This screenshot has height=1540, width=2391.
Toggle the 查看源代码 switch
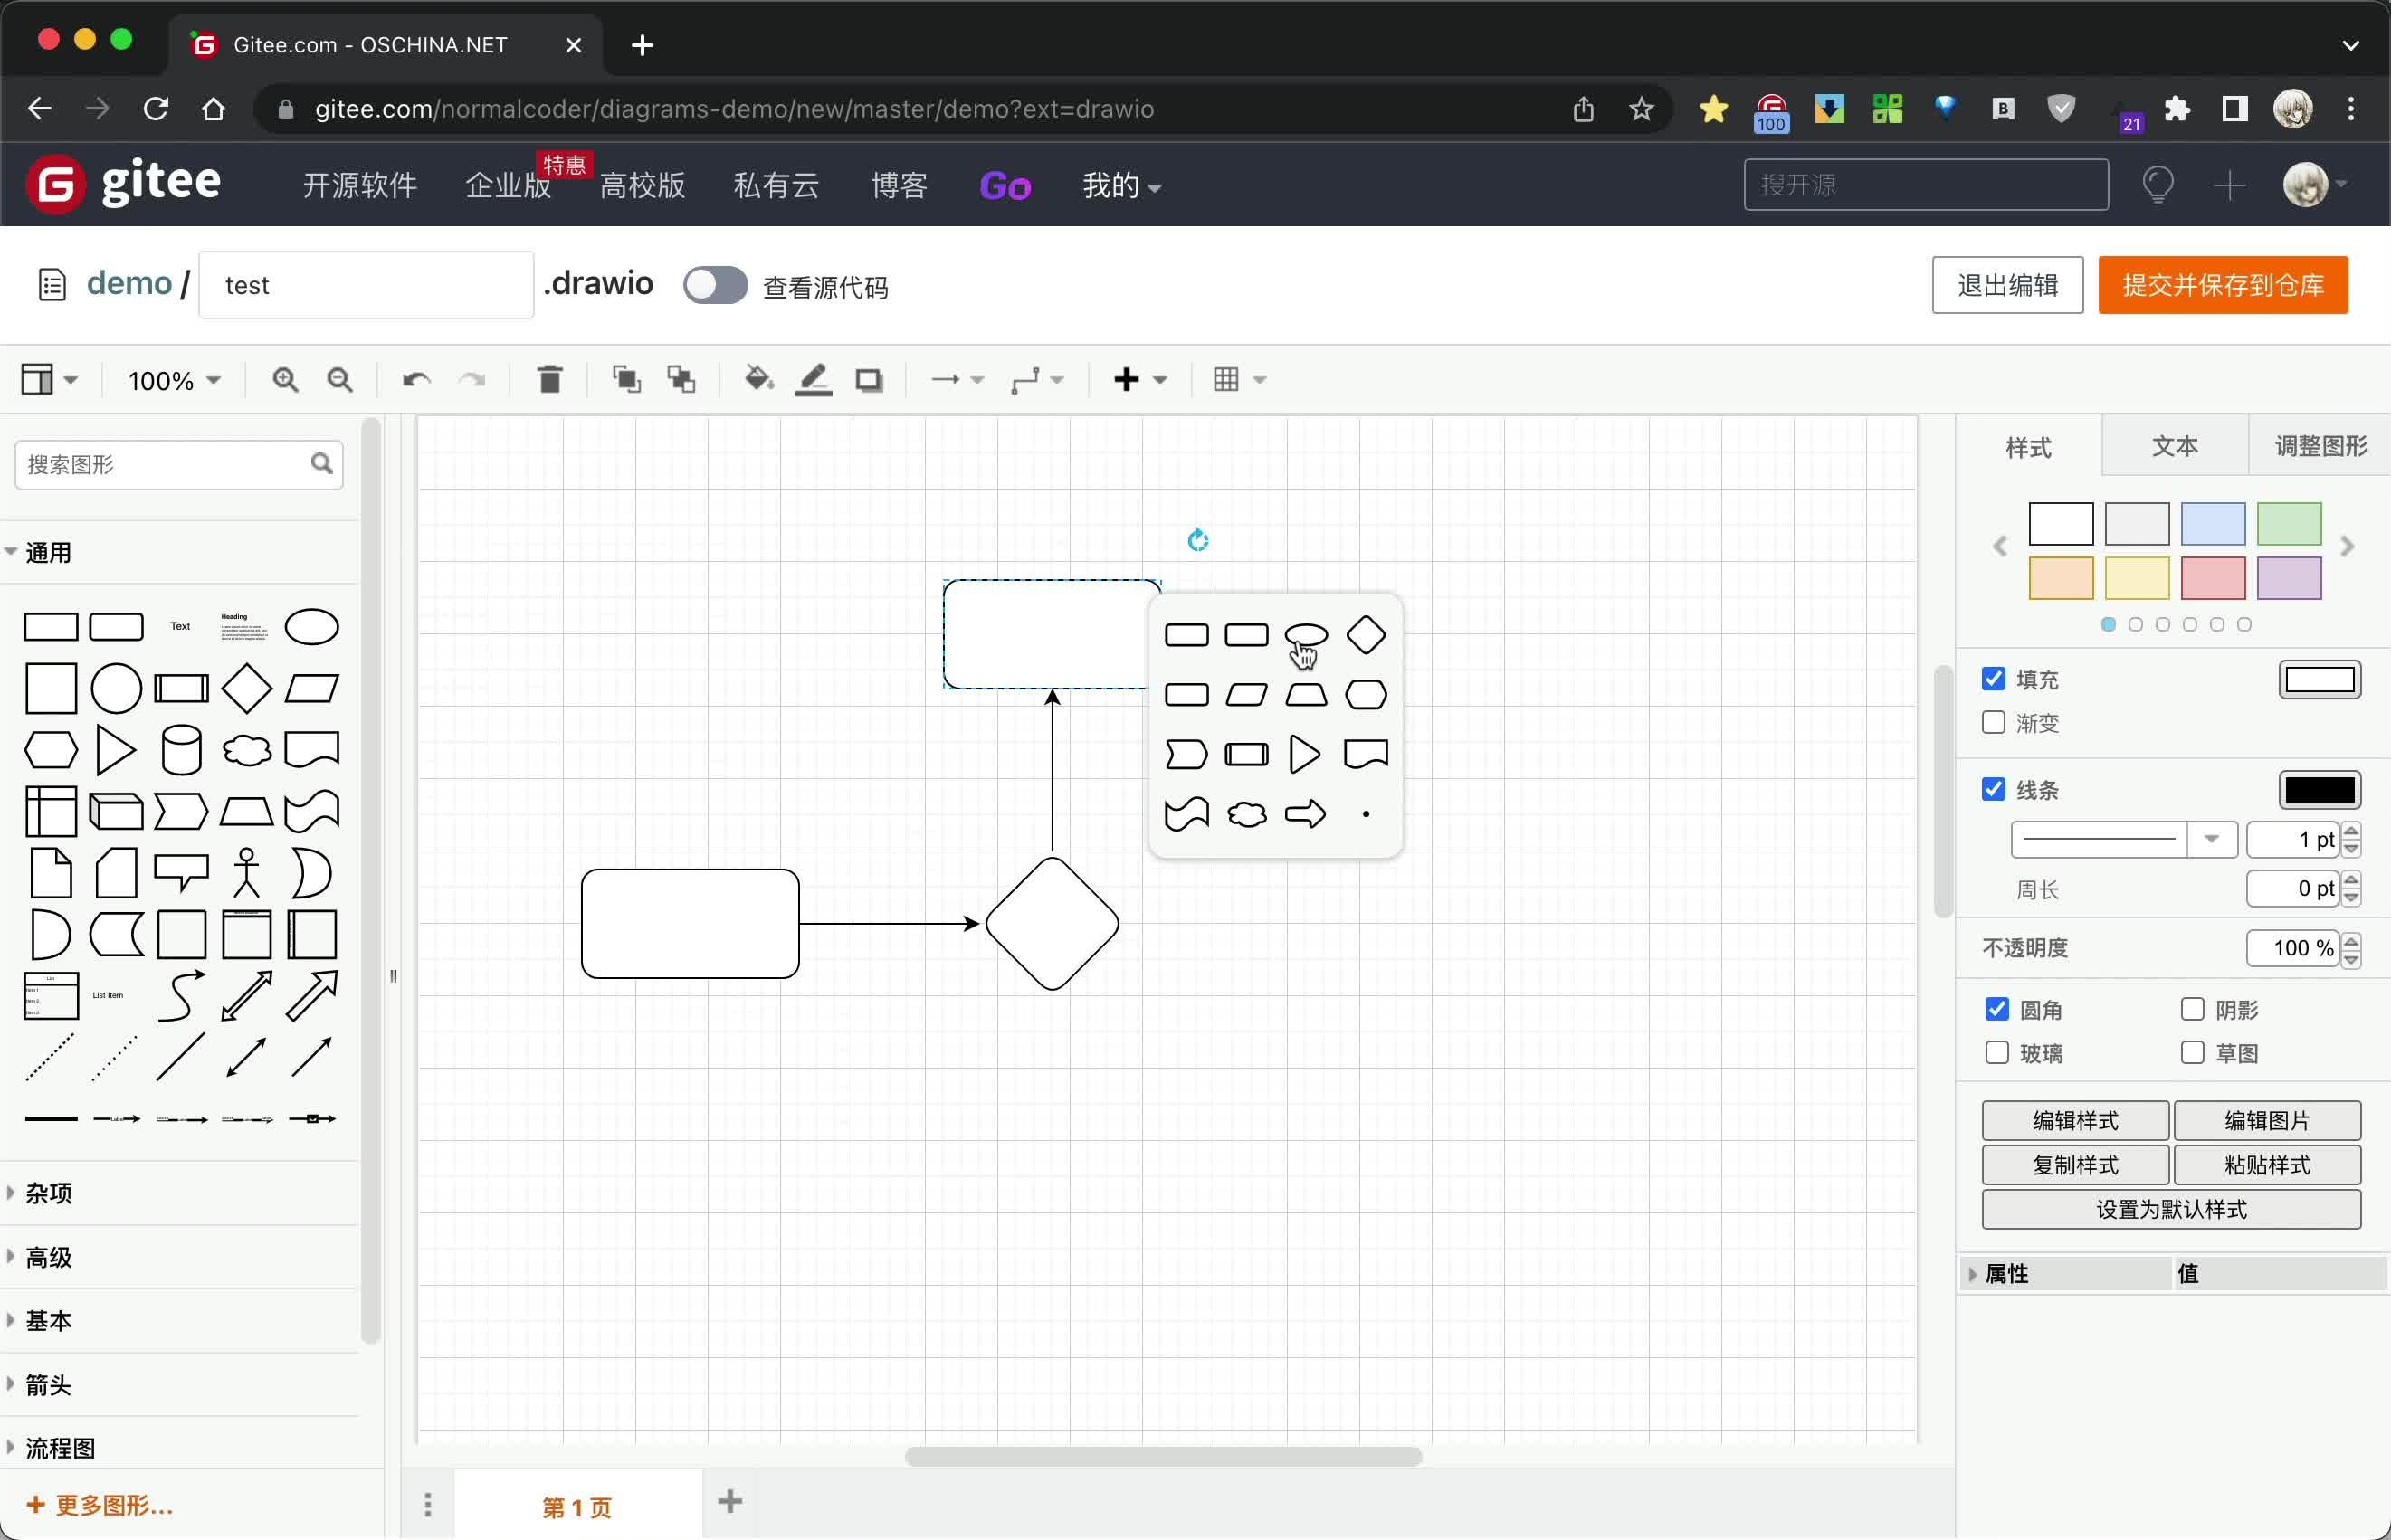714,285
